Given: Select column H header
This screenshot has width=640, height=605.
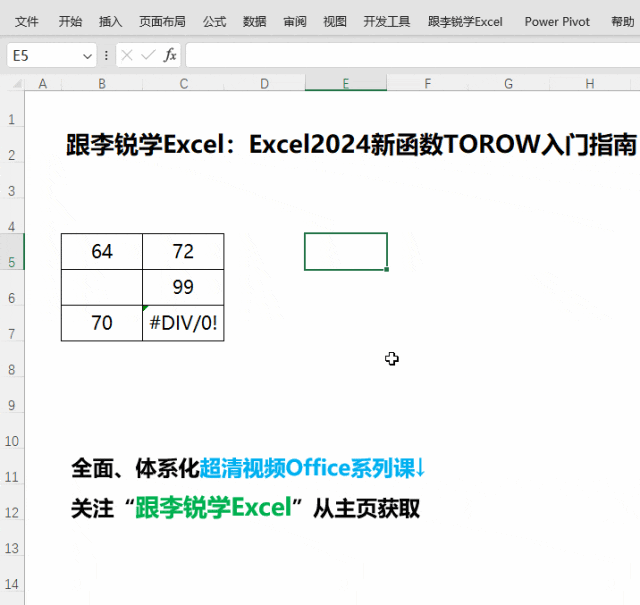Looking at the screenshot, I should (589, 84).
